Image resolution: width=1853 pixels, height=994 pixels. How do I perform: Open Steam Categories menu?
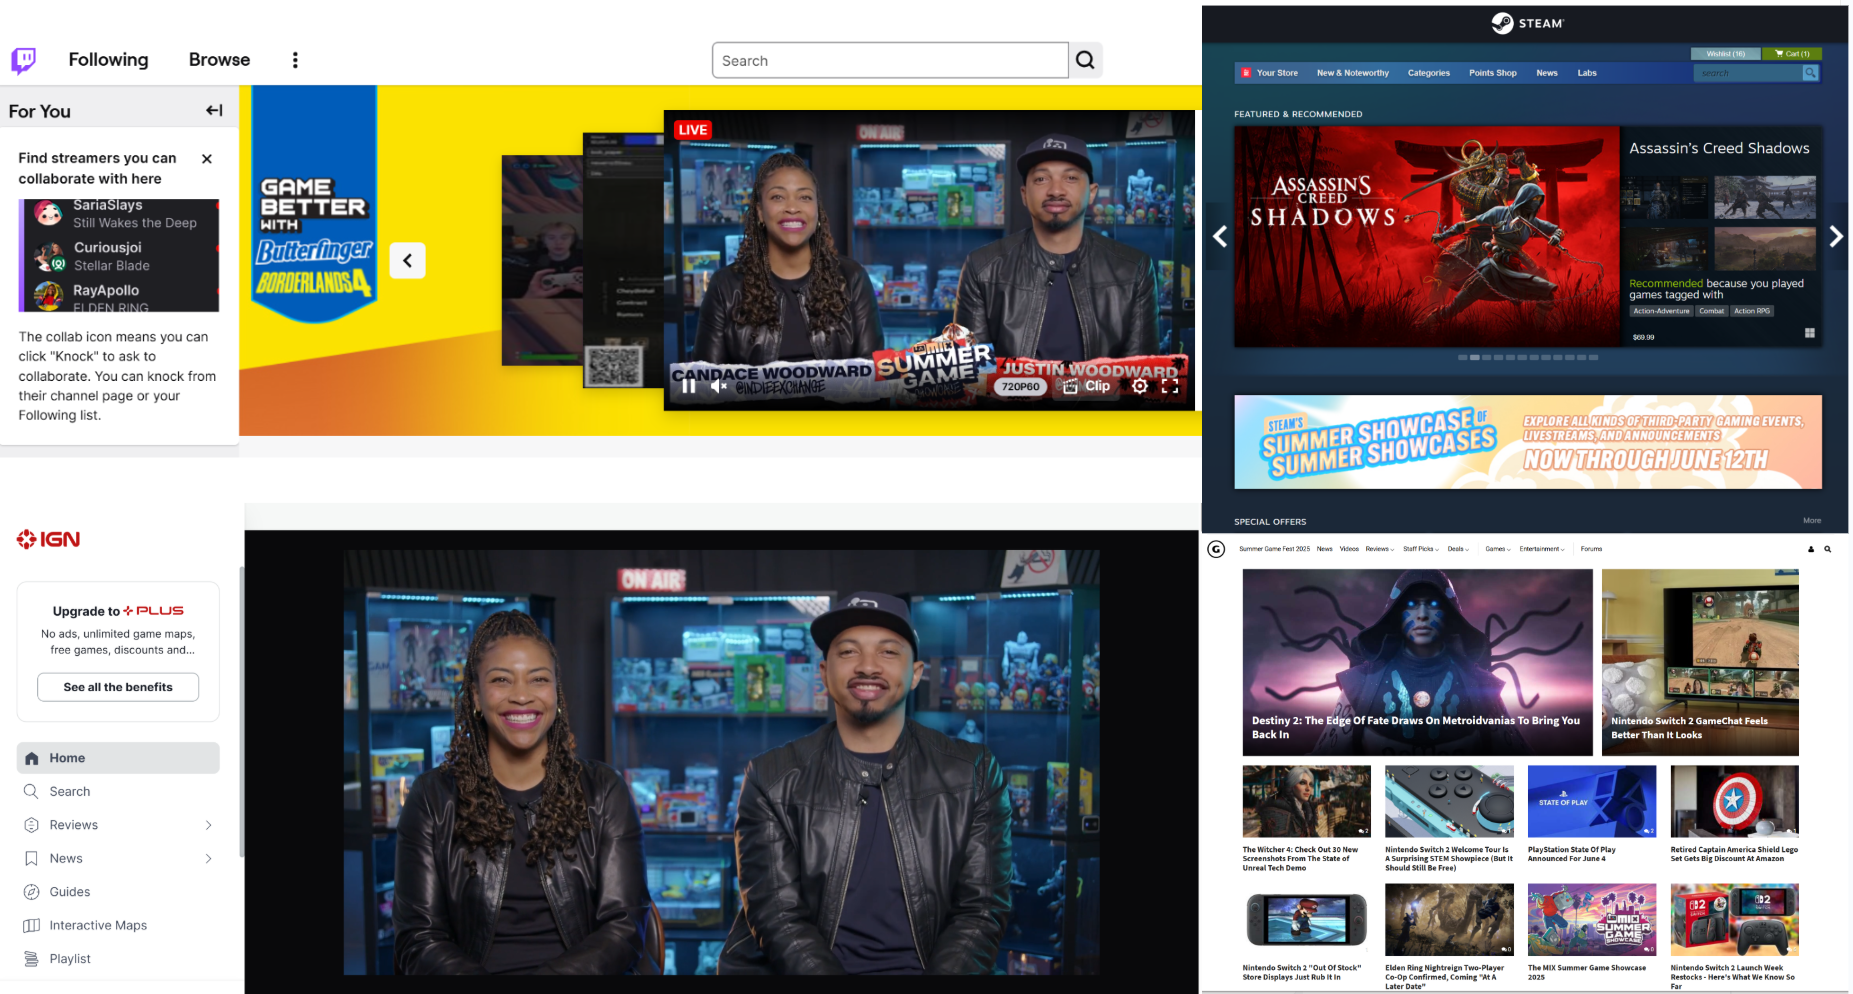point(1428,73)
